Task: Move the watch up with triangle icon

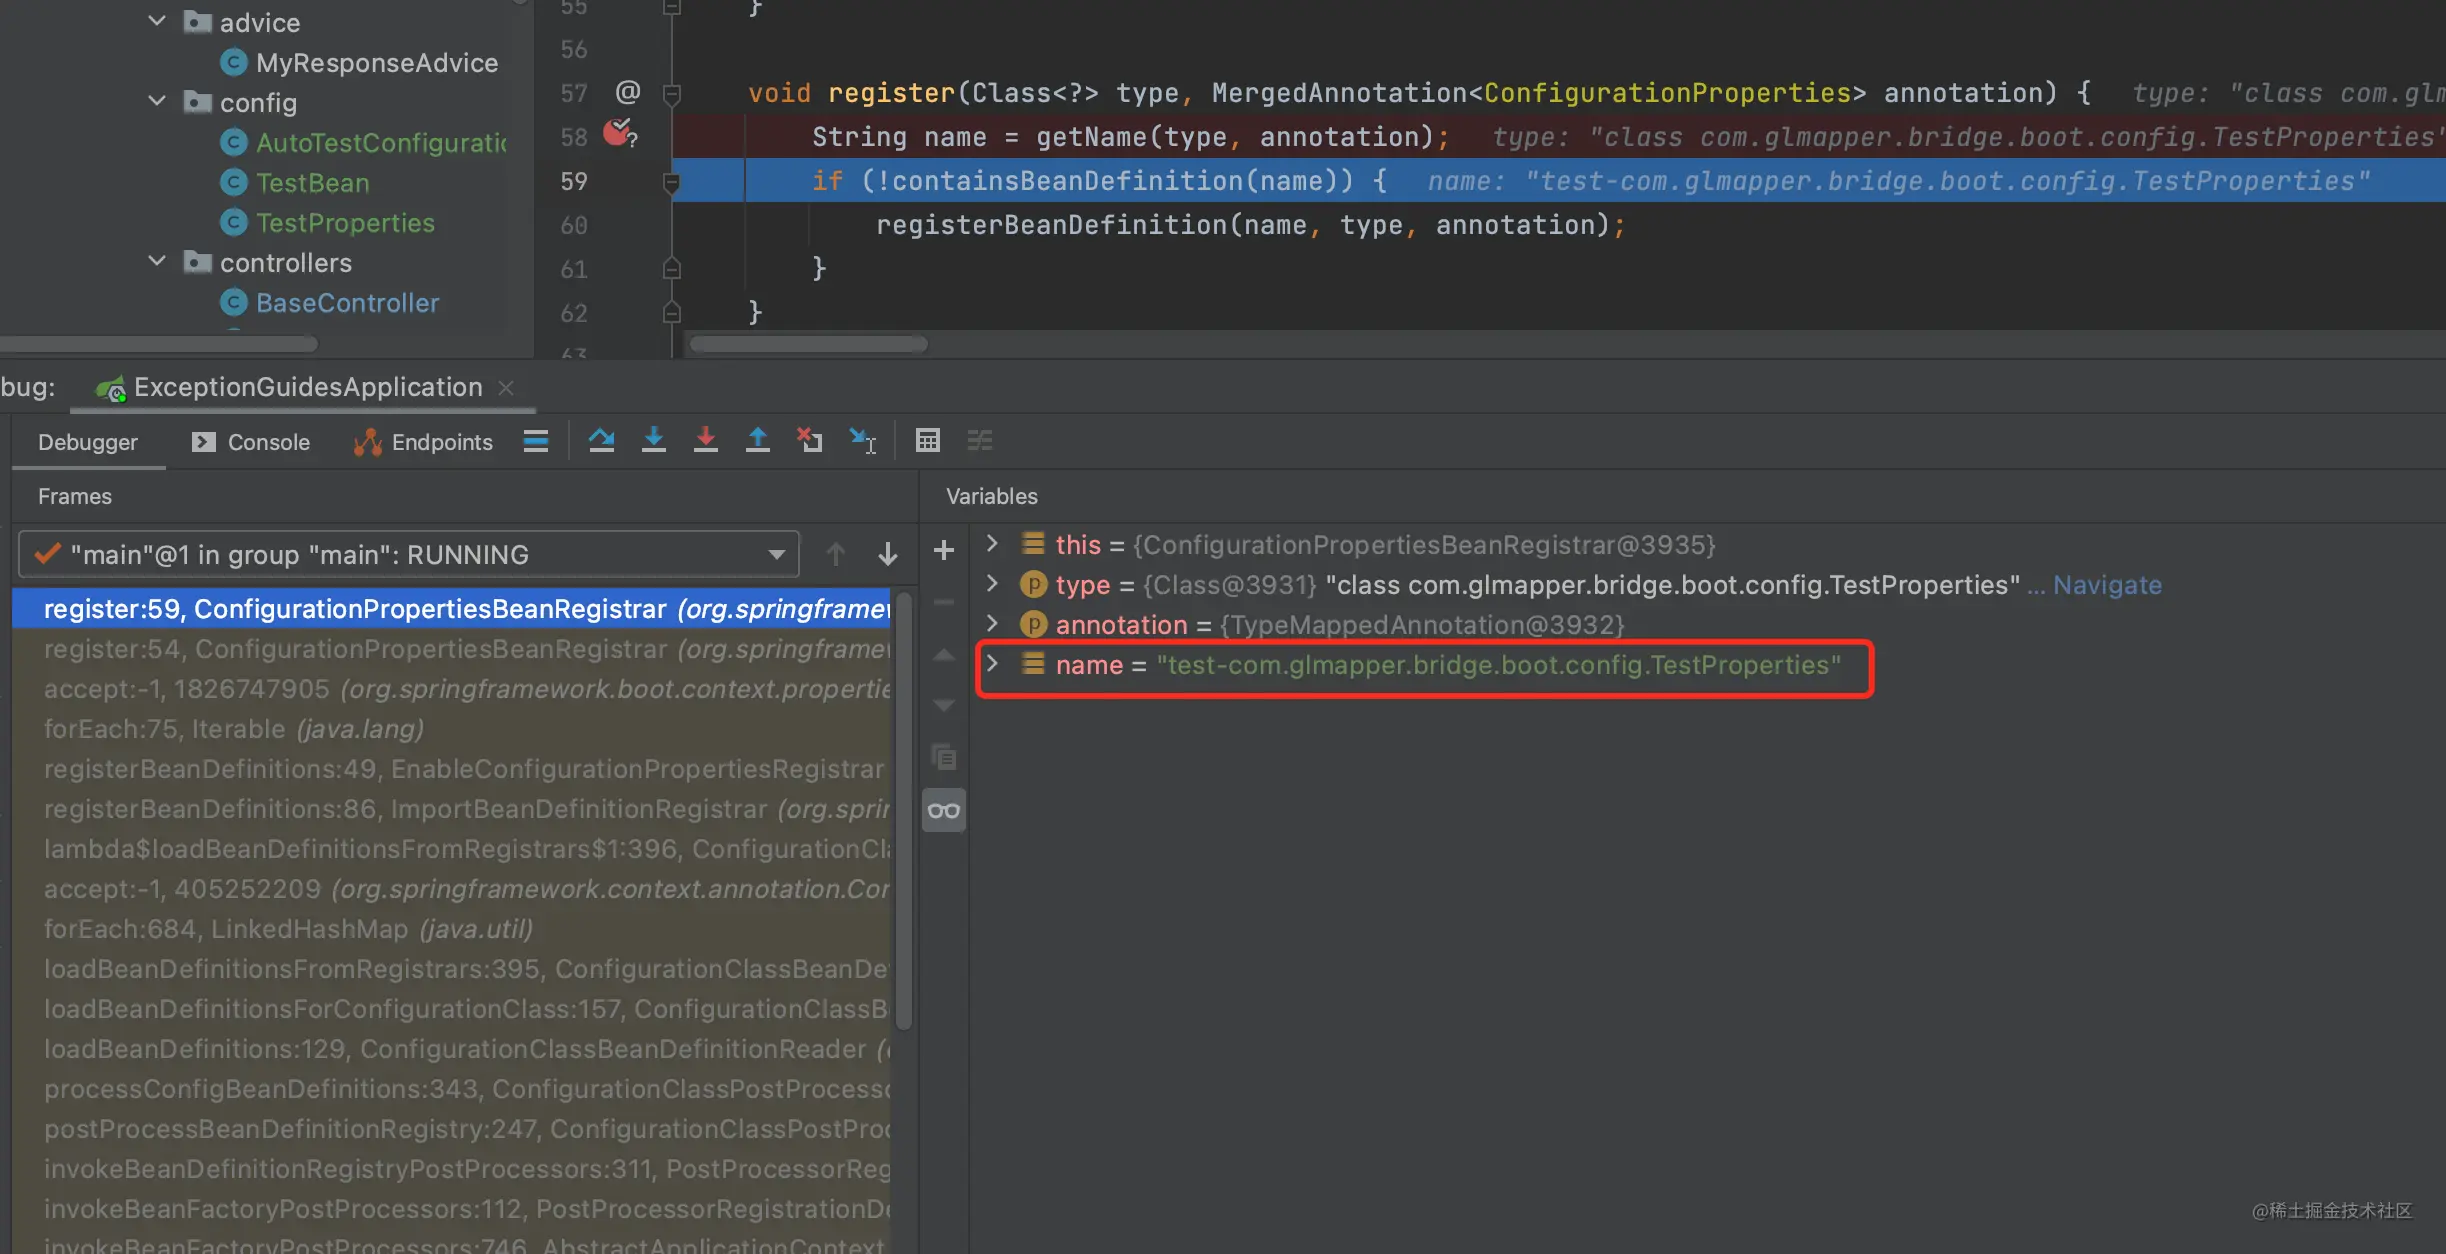Action: [943, 655]
